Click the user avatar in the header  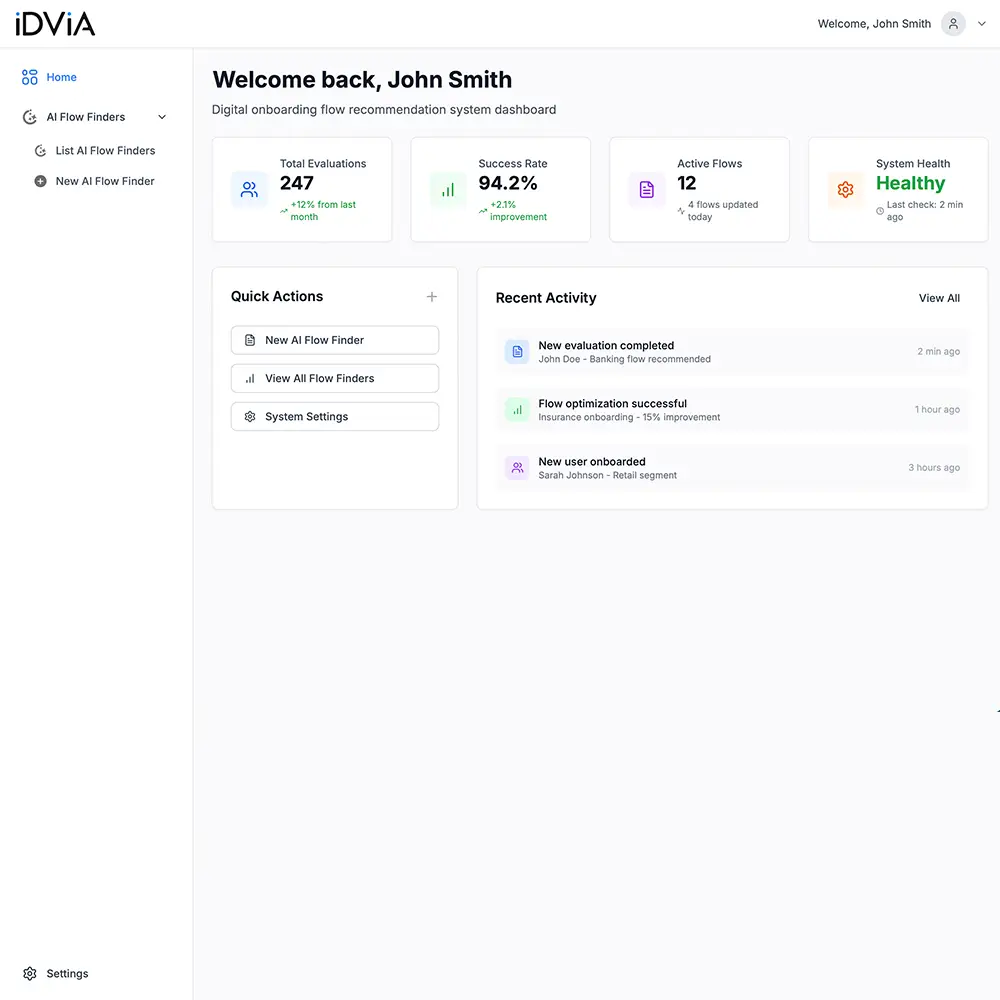(x=952, y=23)
